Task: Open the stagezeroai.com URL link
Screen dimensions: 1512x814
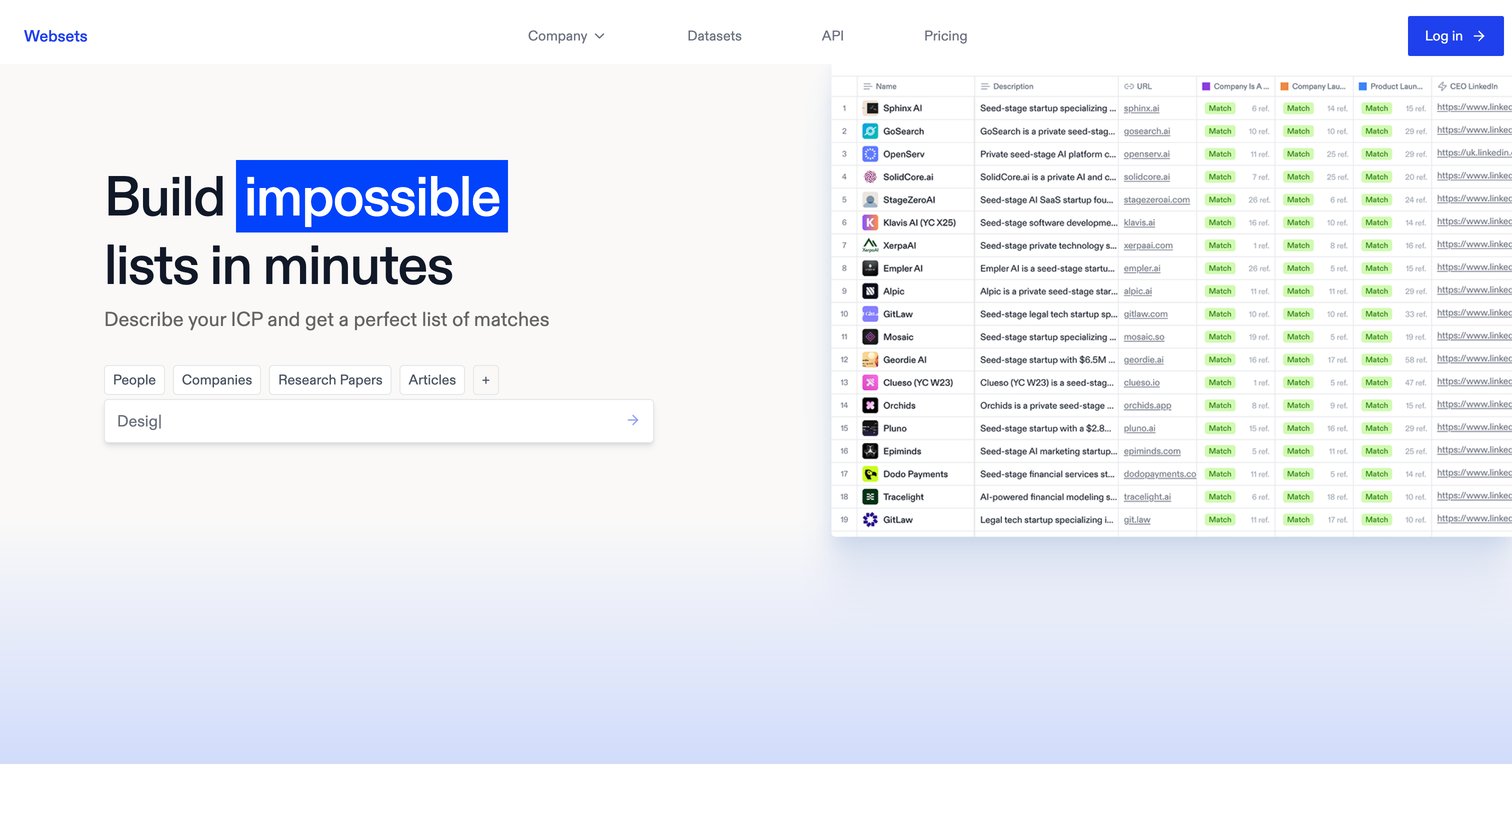Action: [x=1156, y=200]
